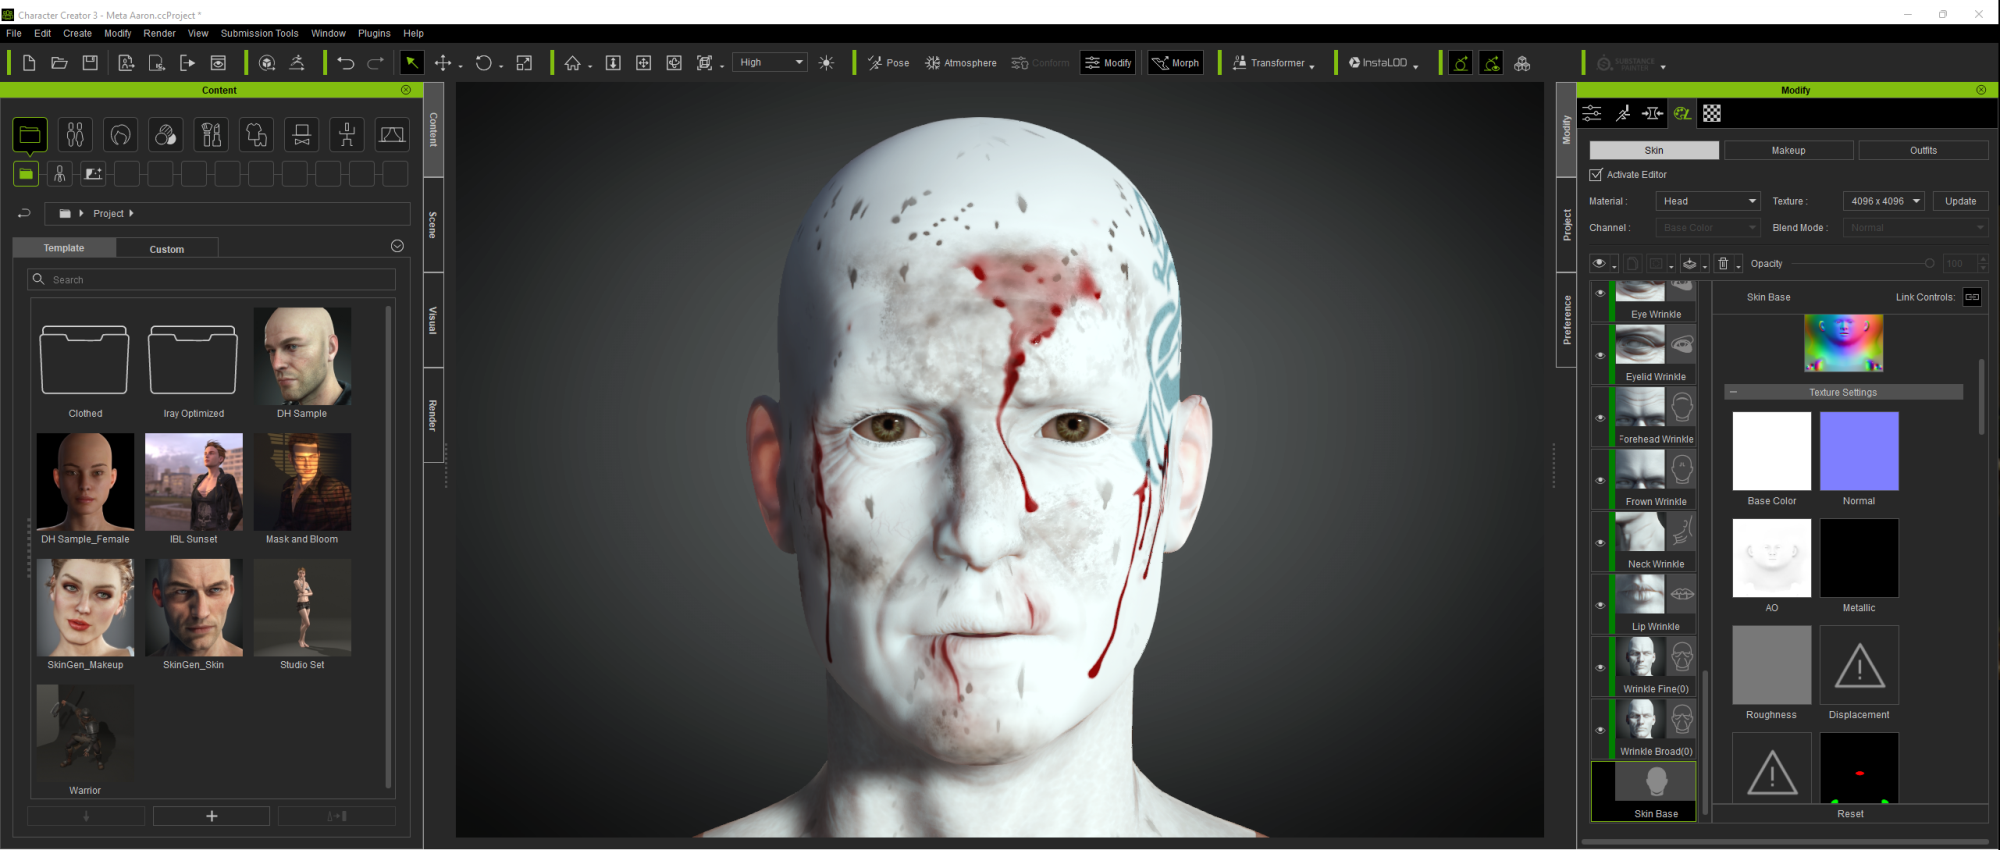Create a new project from toolbar
The height and width of the screenshot is (850, 2000).
(x=29, y=63)
